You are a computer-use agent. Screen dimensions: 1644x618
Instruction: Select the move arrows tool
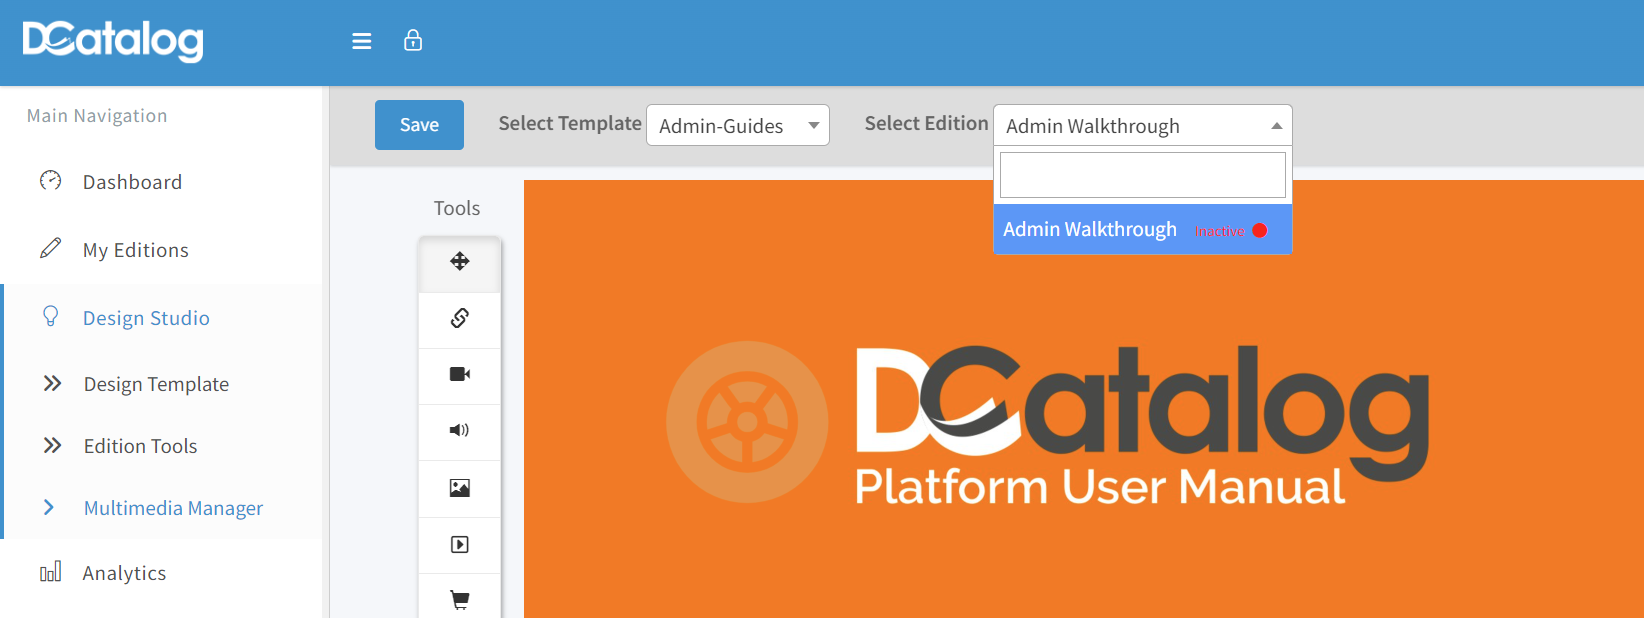point(460,262)
